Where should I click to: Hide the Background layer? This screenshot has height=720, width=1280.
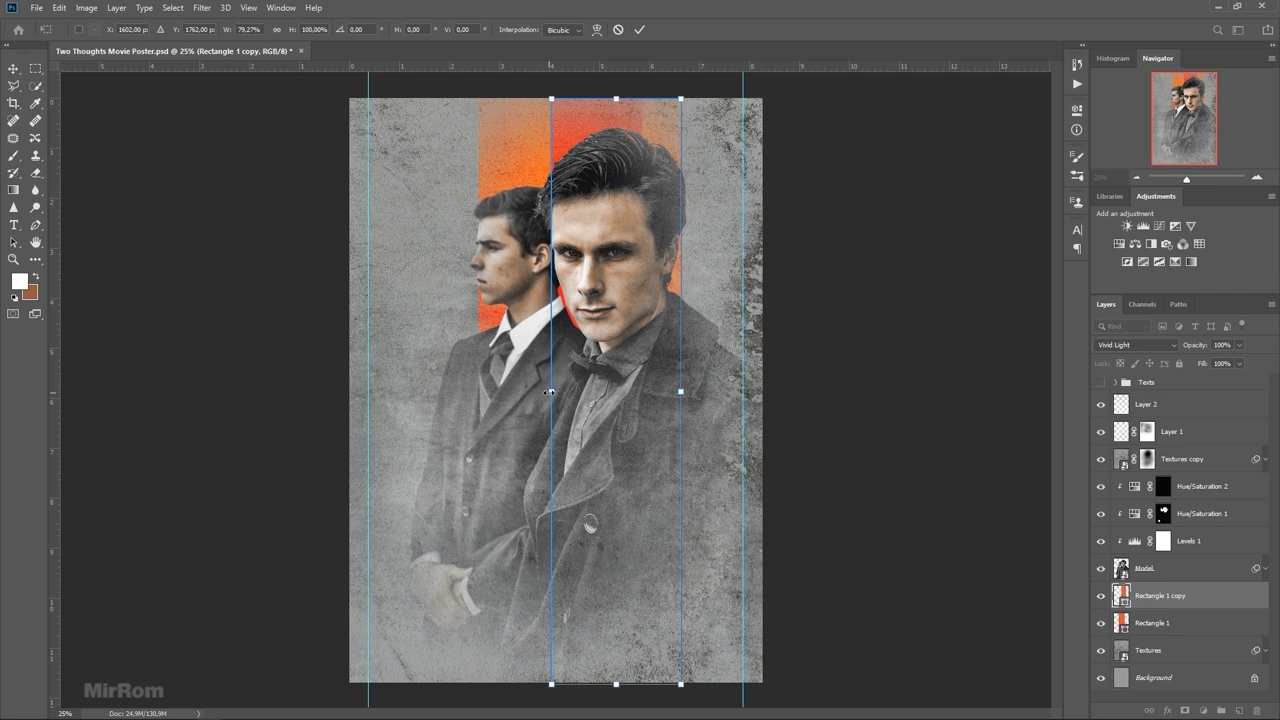coord(1101,678)
